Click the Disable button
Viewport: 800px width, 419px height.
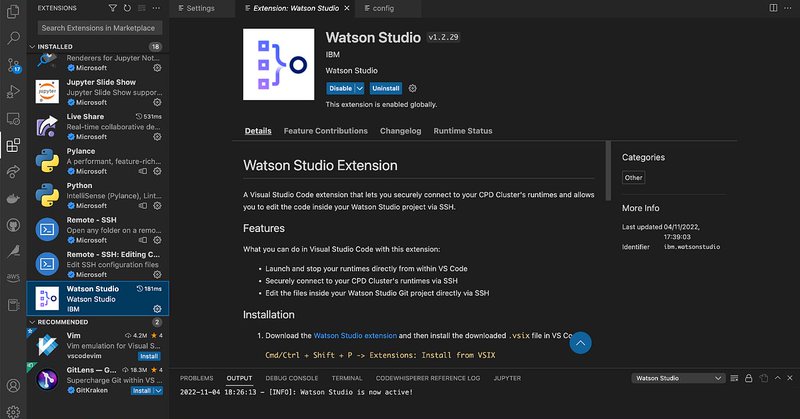tap(340, 88)
